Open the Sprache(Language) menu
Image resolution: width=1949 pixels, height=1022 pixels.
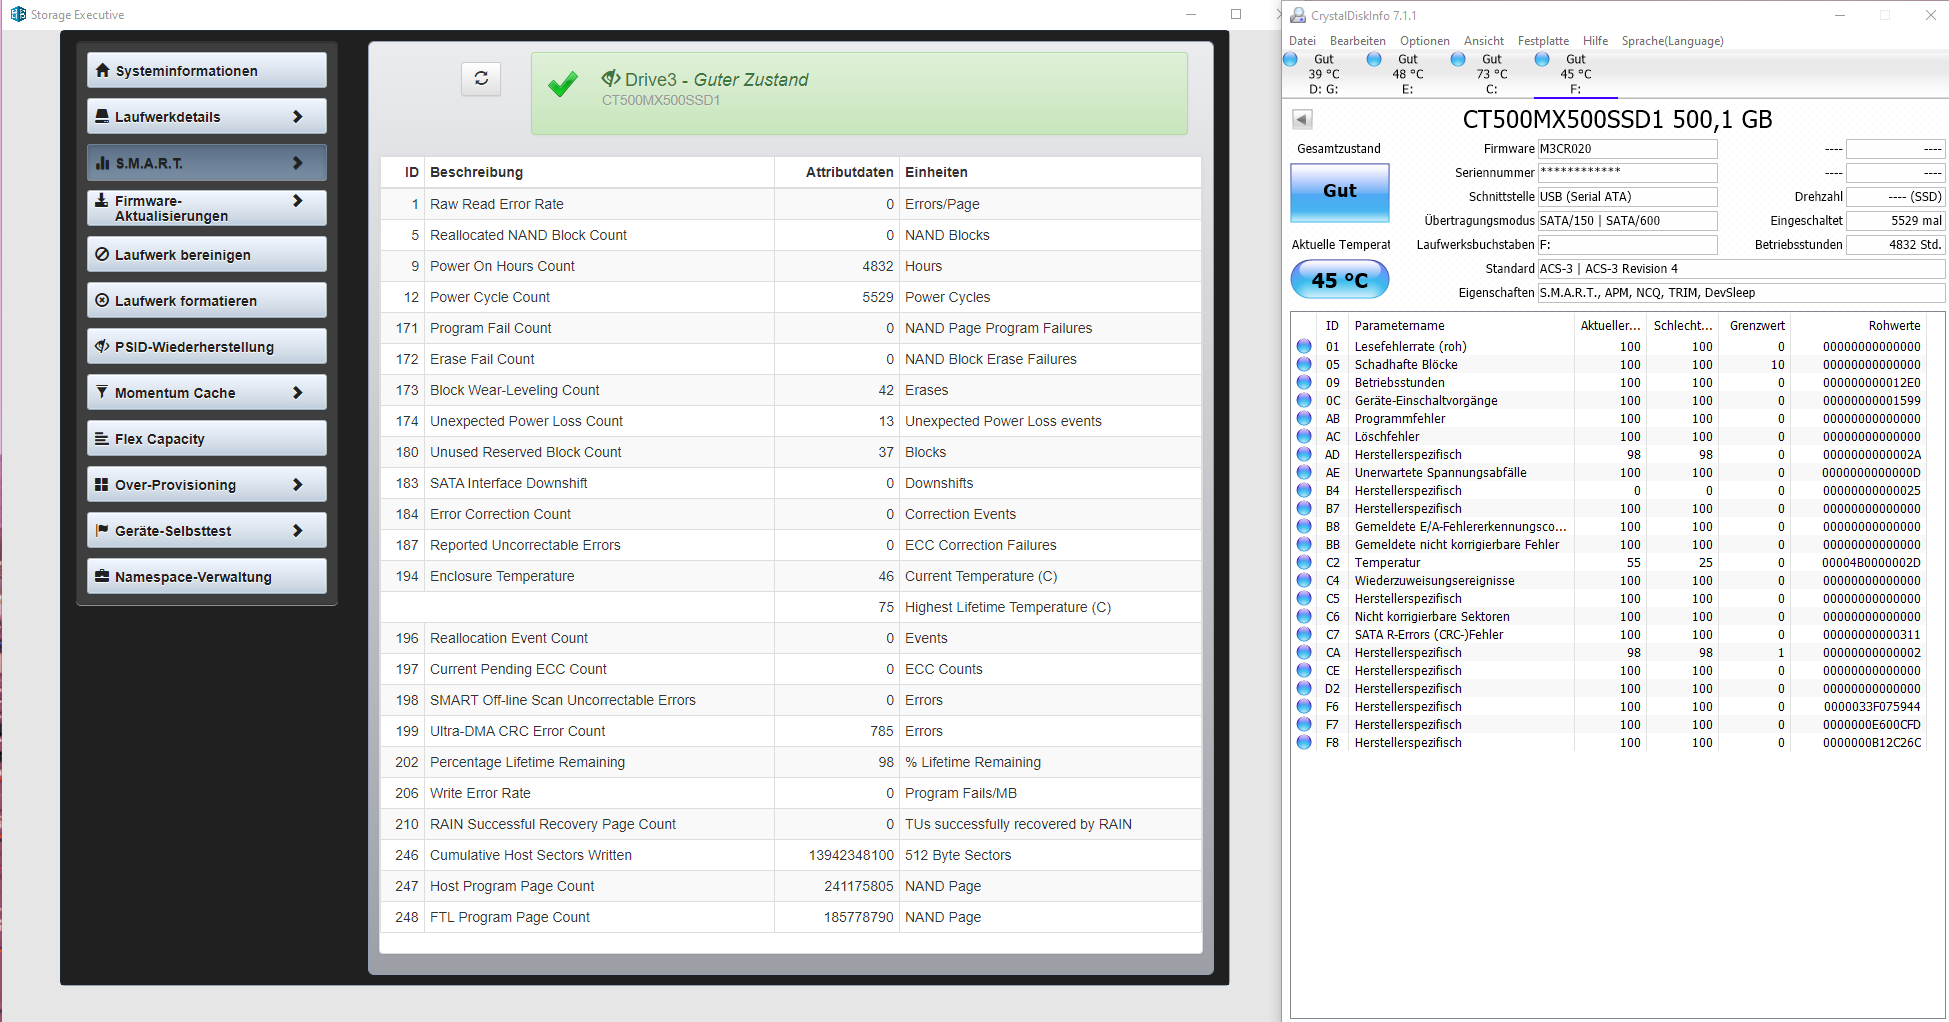[x=1672, y=41]
